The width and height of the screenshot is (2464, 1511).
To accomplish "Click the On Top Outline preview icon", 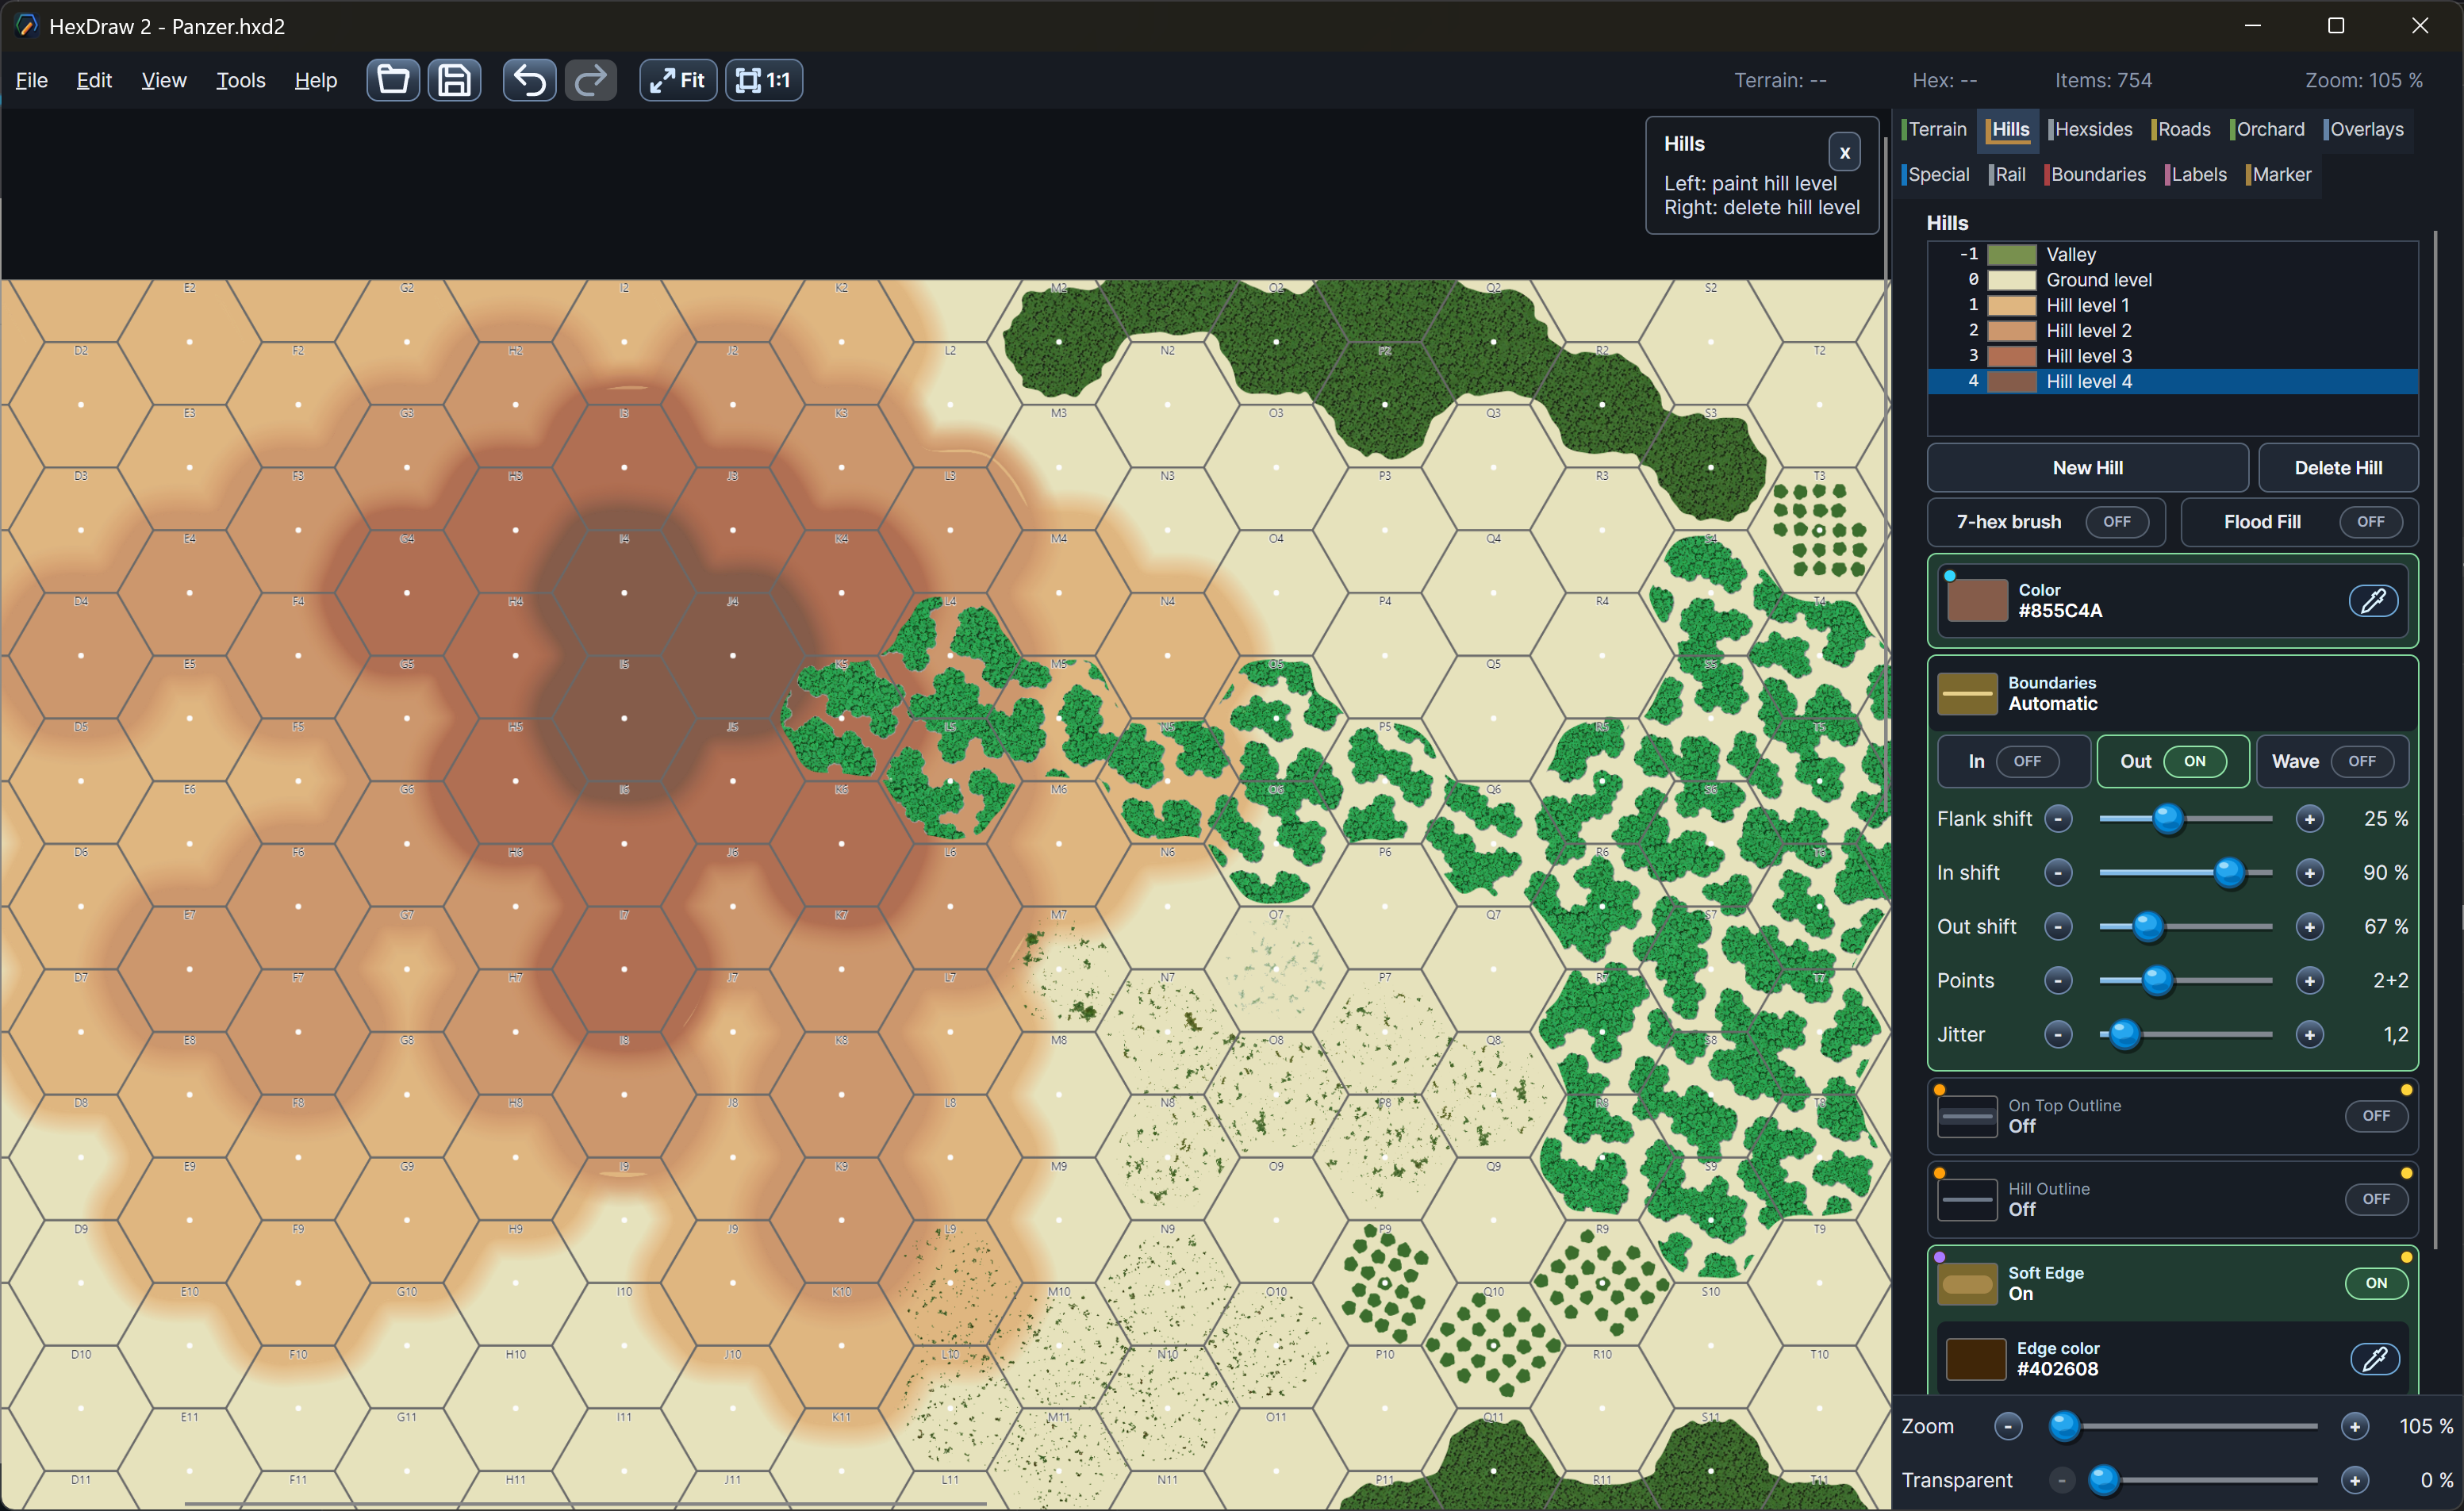I will (x=1967, y=1116).
